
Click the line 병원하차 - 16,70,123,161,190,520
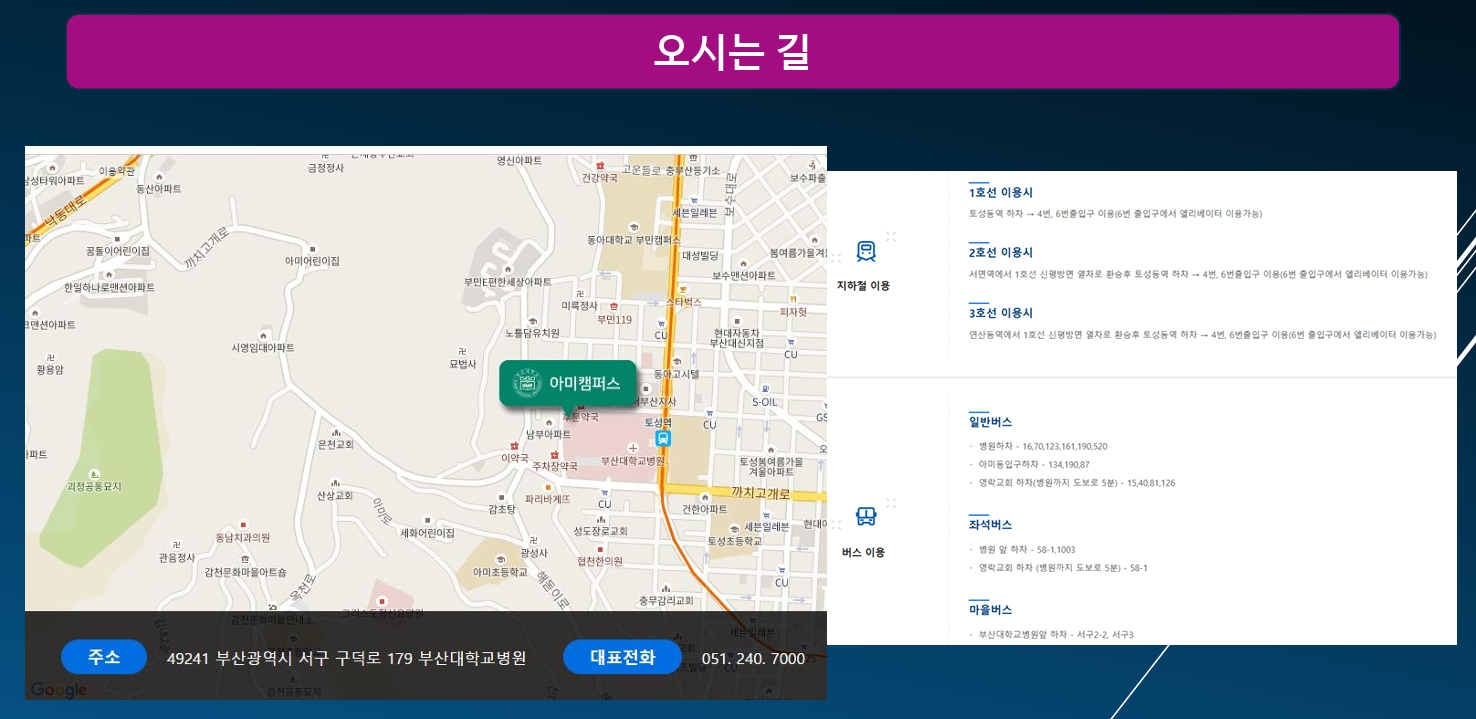tap(1042, 446)
